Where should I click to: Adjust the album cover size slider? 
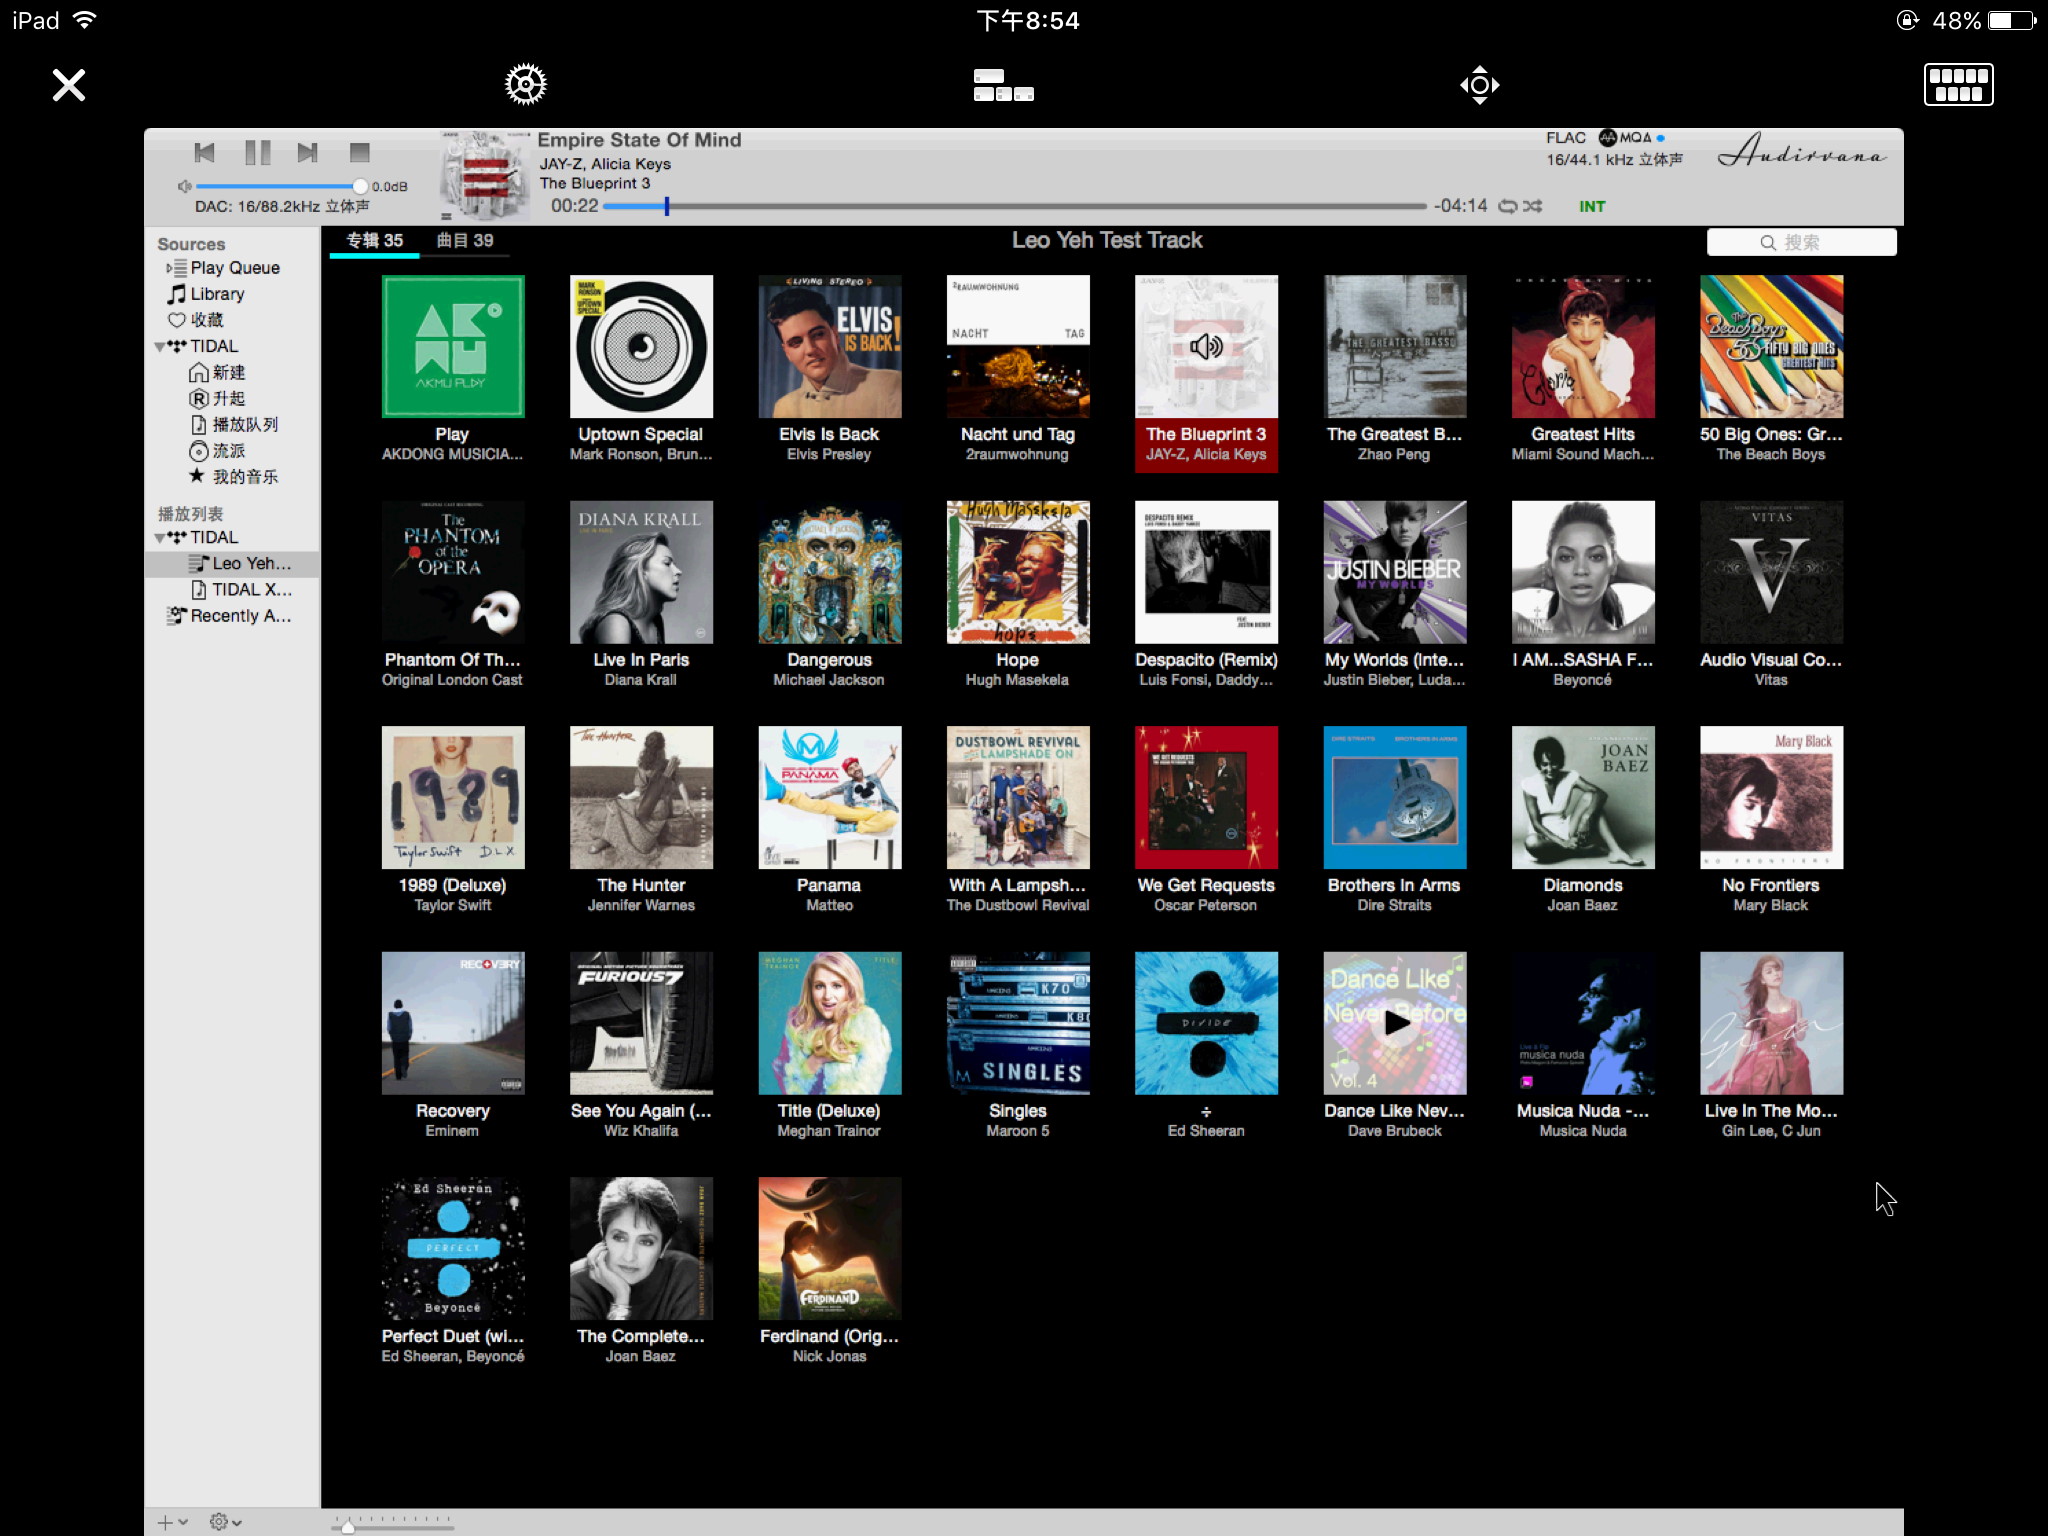click(x=347, y=1526)
